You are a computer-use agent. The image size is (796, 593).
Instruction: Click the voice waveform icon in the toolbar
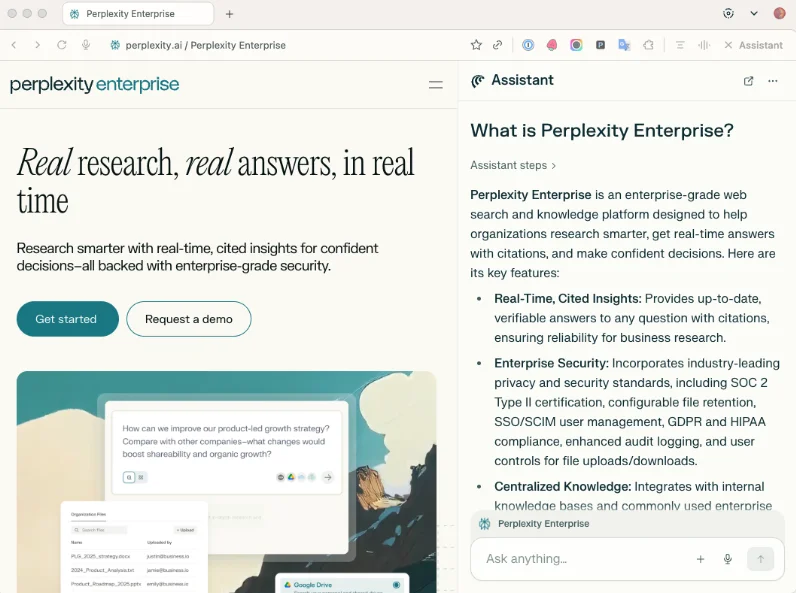click(704, 45)
